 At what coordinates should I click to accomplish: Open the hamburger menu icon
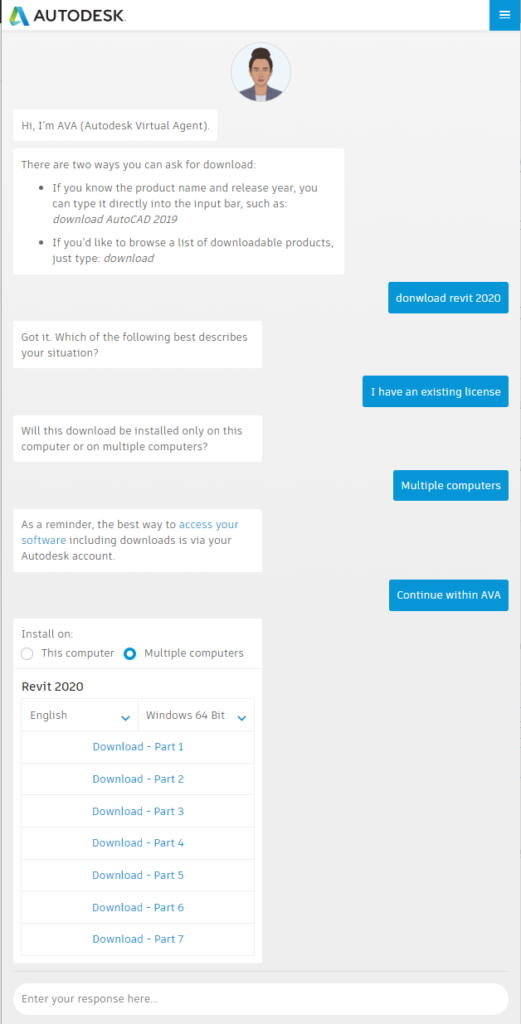point(505,14)
